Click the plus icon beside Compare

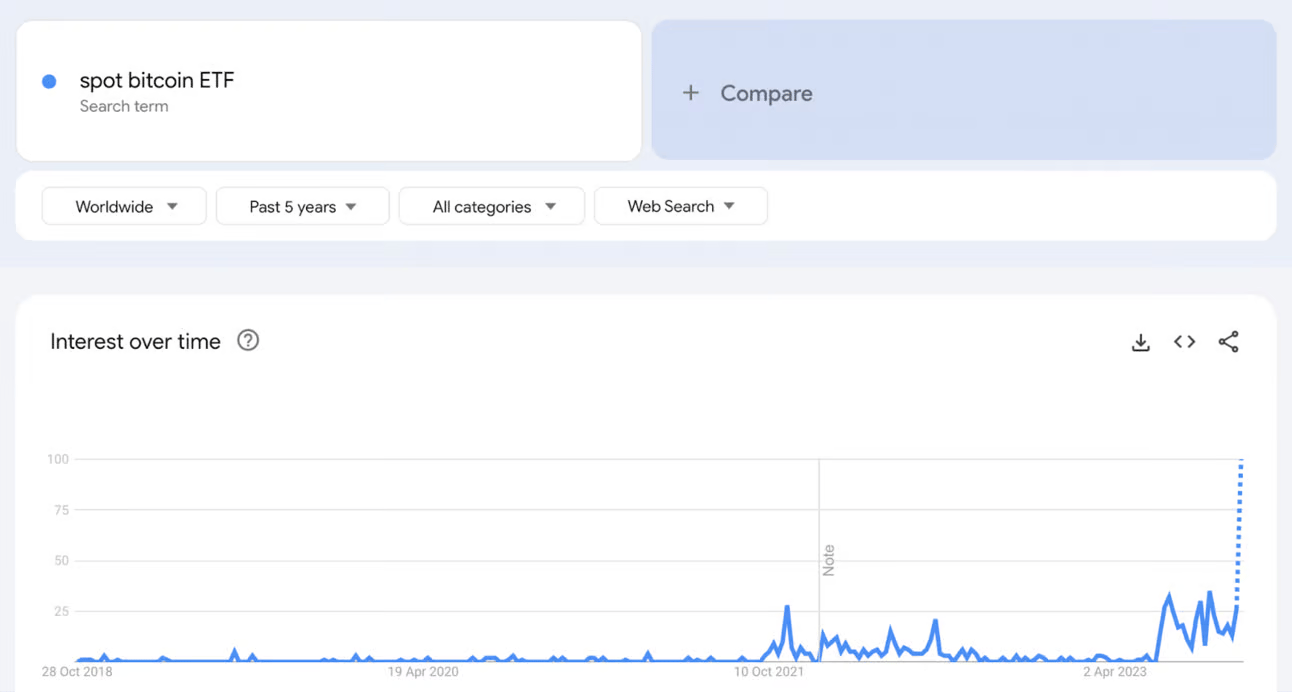point(690,93)
